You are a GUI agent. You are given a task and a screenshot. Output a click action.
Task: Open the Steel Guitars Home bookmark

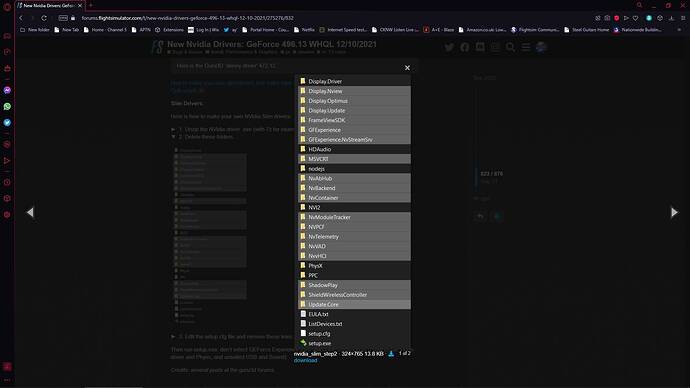tap(587, 30)
